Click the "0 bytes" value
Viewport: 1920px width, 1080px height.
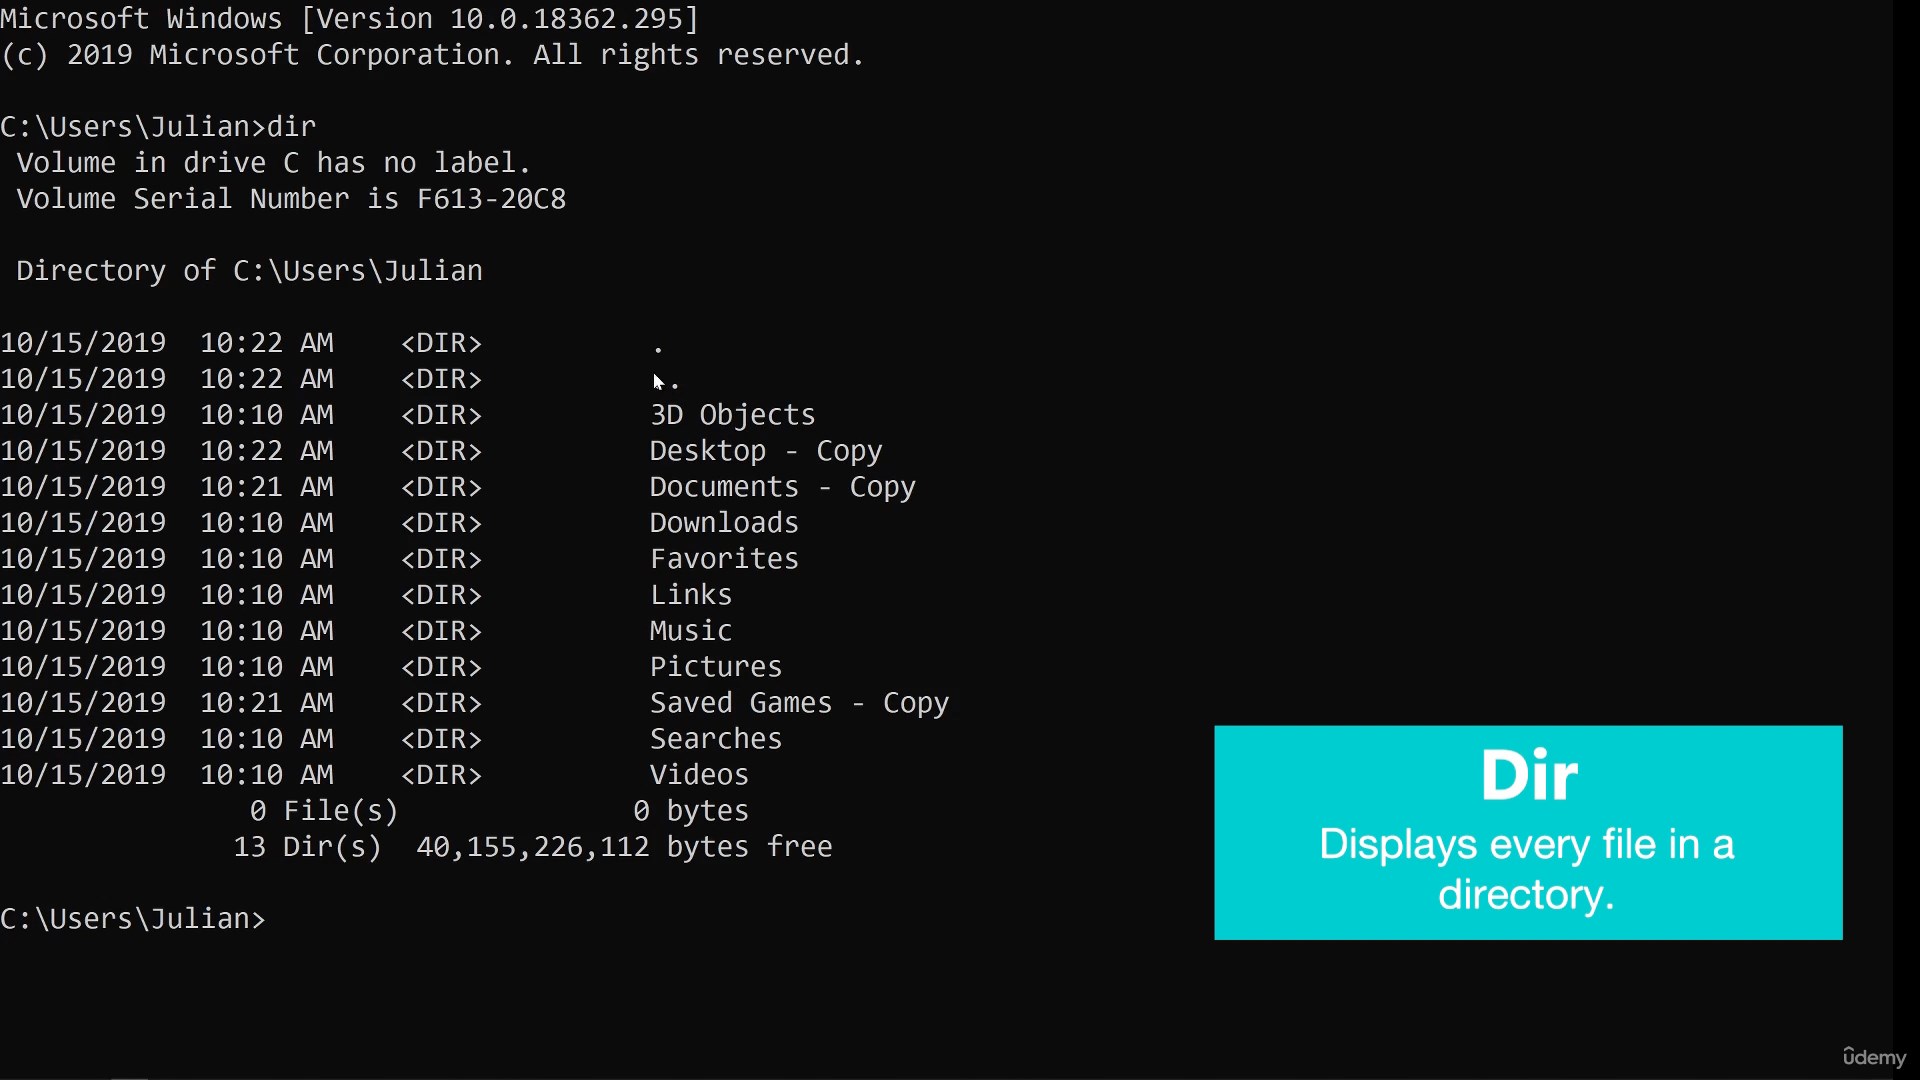click(x=691, y=811)
